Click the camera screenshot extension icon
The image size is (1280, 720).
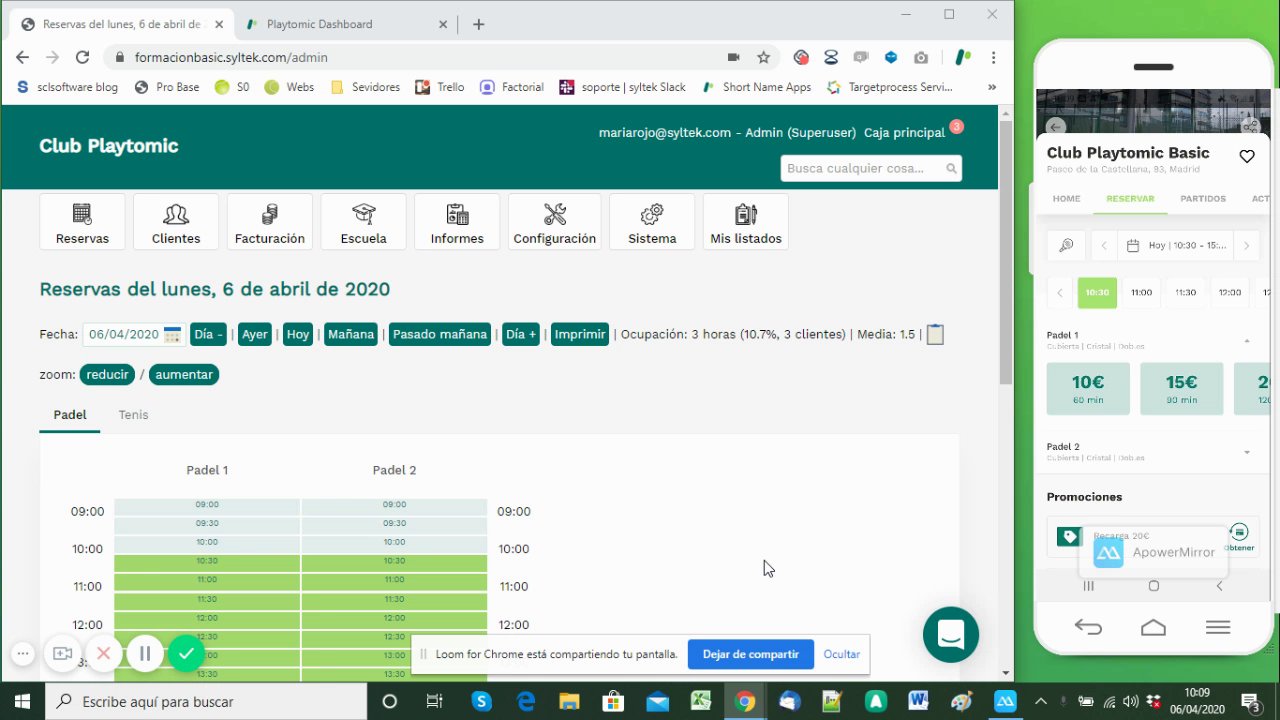click(x=921, y=57)
